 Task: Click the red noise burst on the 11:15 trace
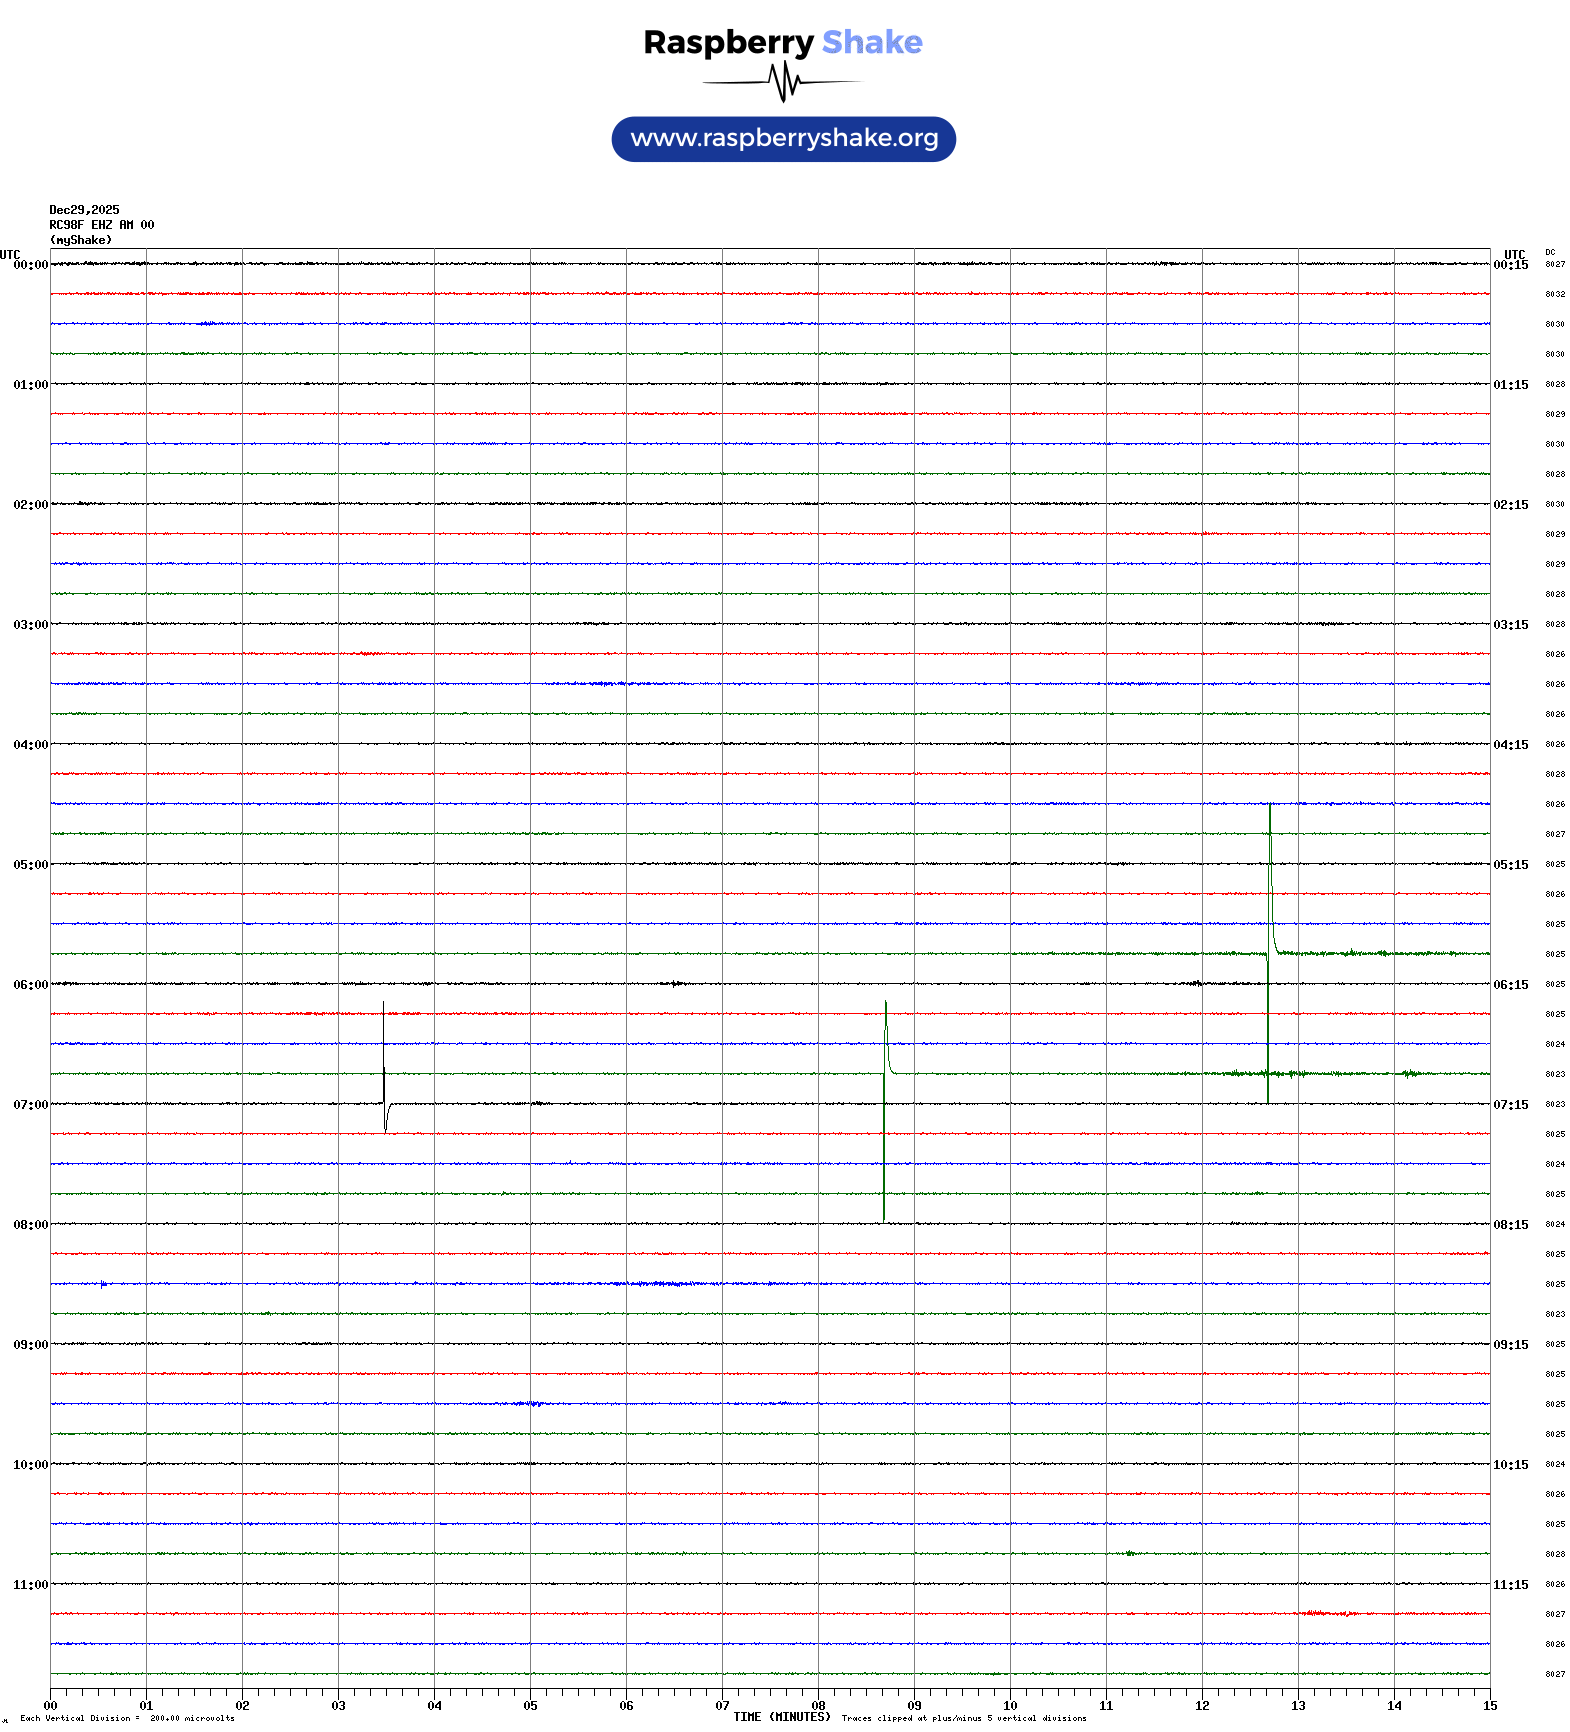(1325, 1613)
